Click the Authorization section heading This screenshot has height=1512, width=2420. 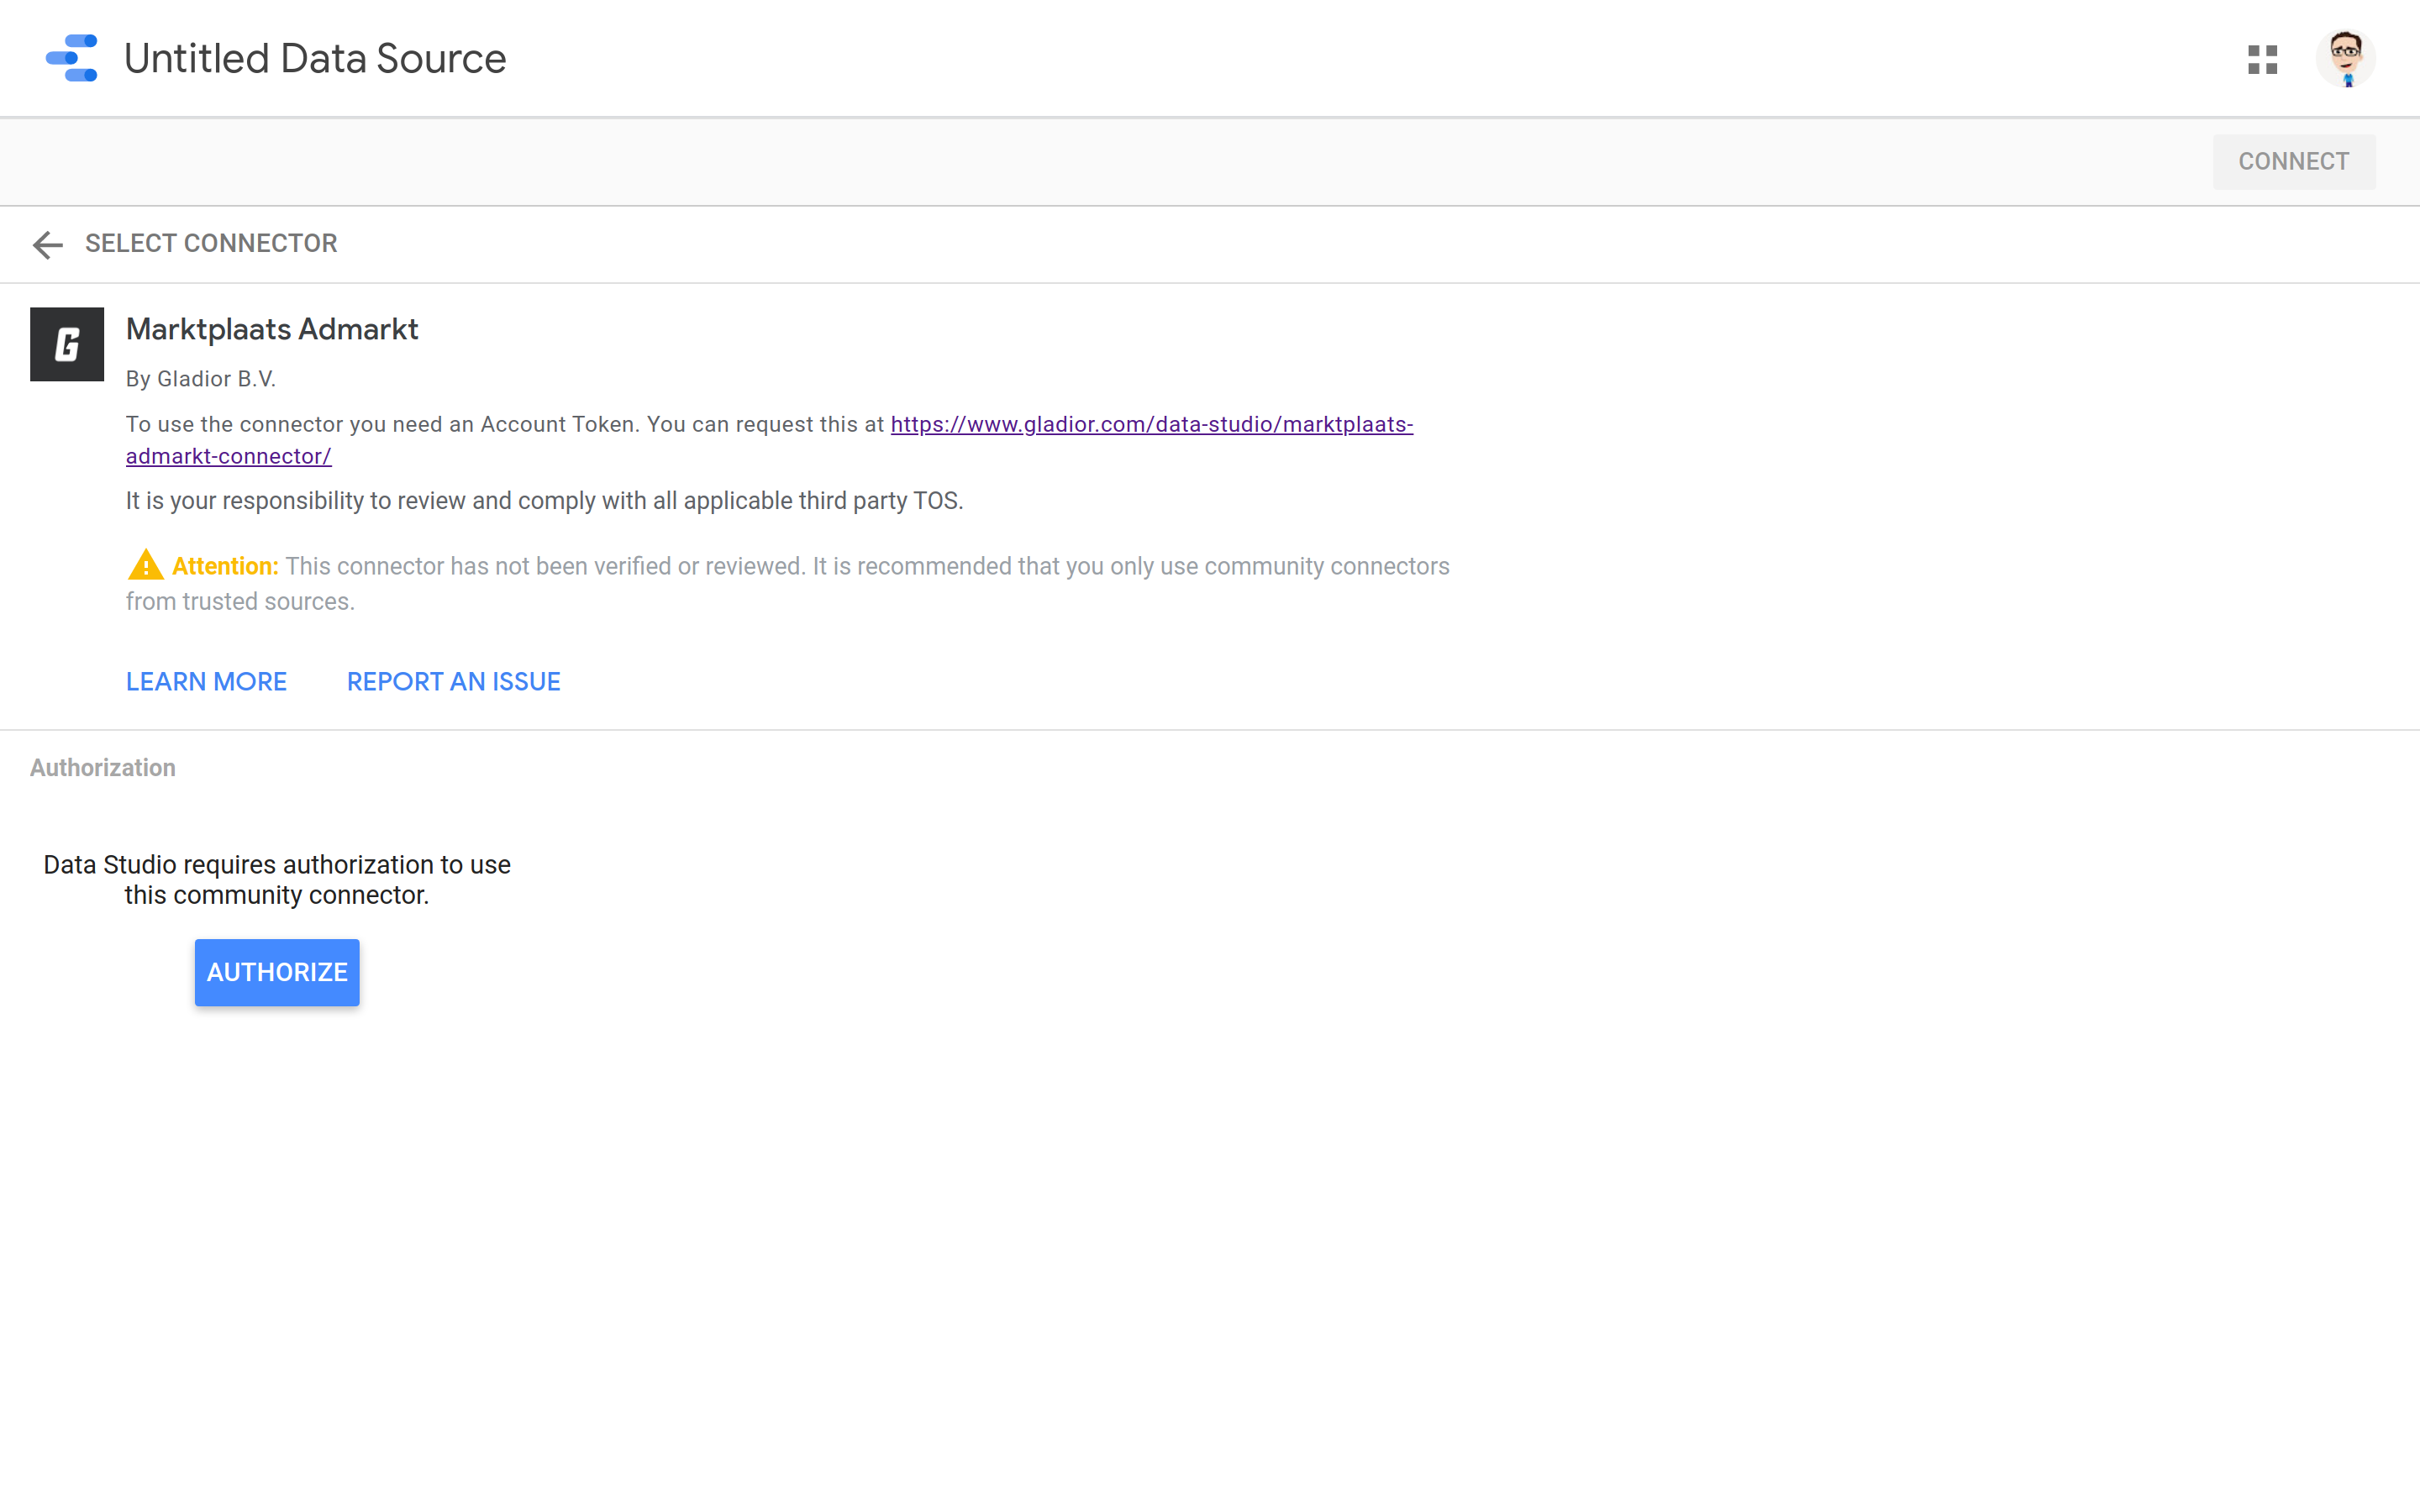[x=103, y=768]
